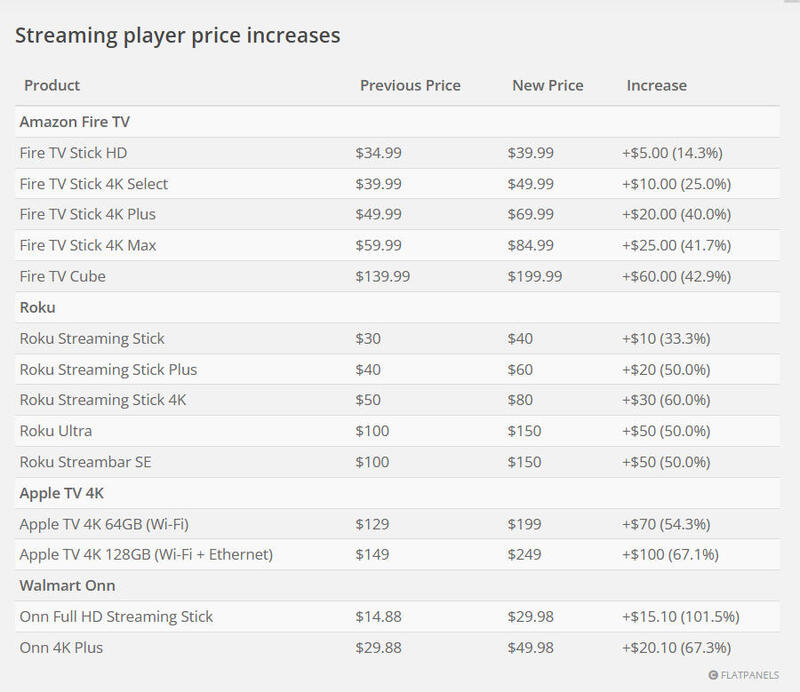Click the +$15.10 (101.5%) increase value
This screenshot has width=800, height=692.
[x=681, y=617]
